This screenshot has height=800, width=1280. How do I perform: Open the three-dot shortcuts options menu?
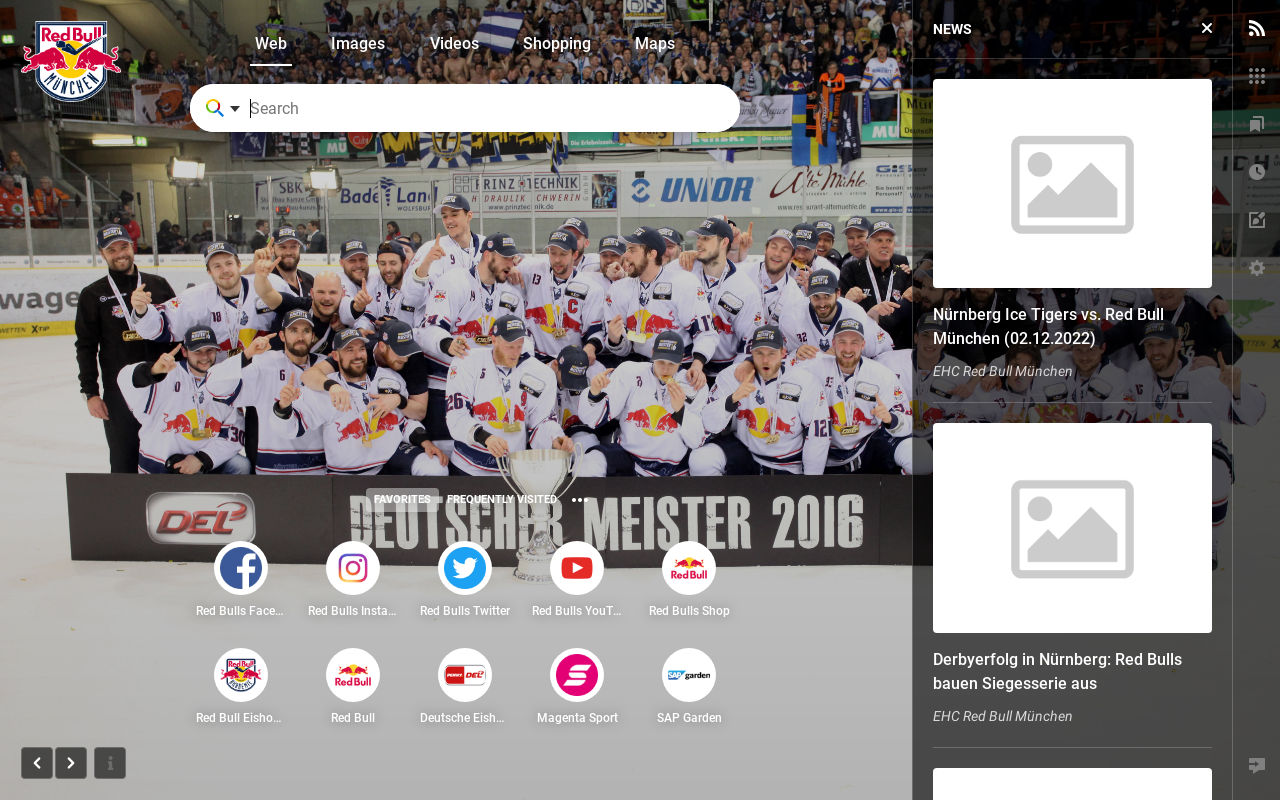click(x=579, y=500)
